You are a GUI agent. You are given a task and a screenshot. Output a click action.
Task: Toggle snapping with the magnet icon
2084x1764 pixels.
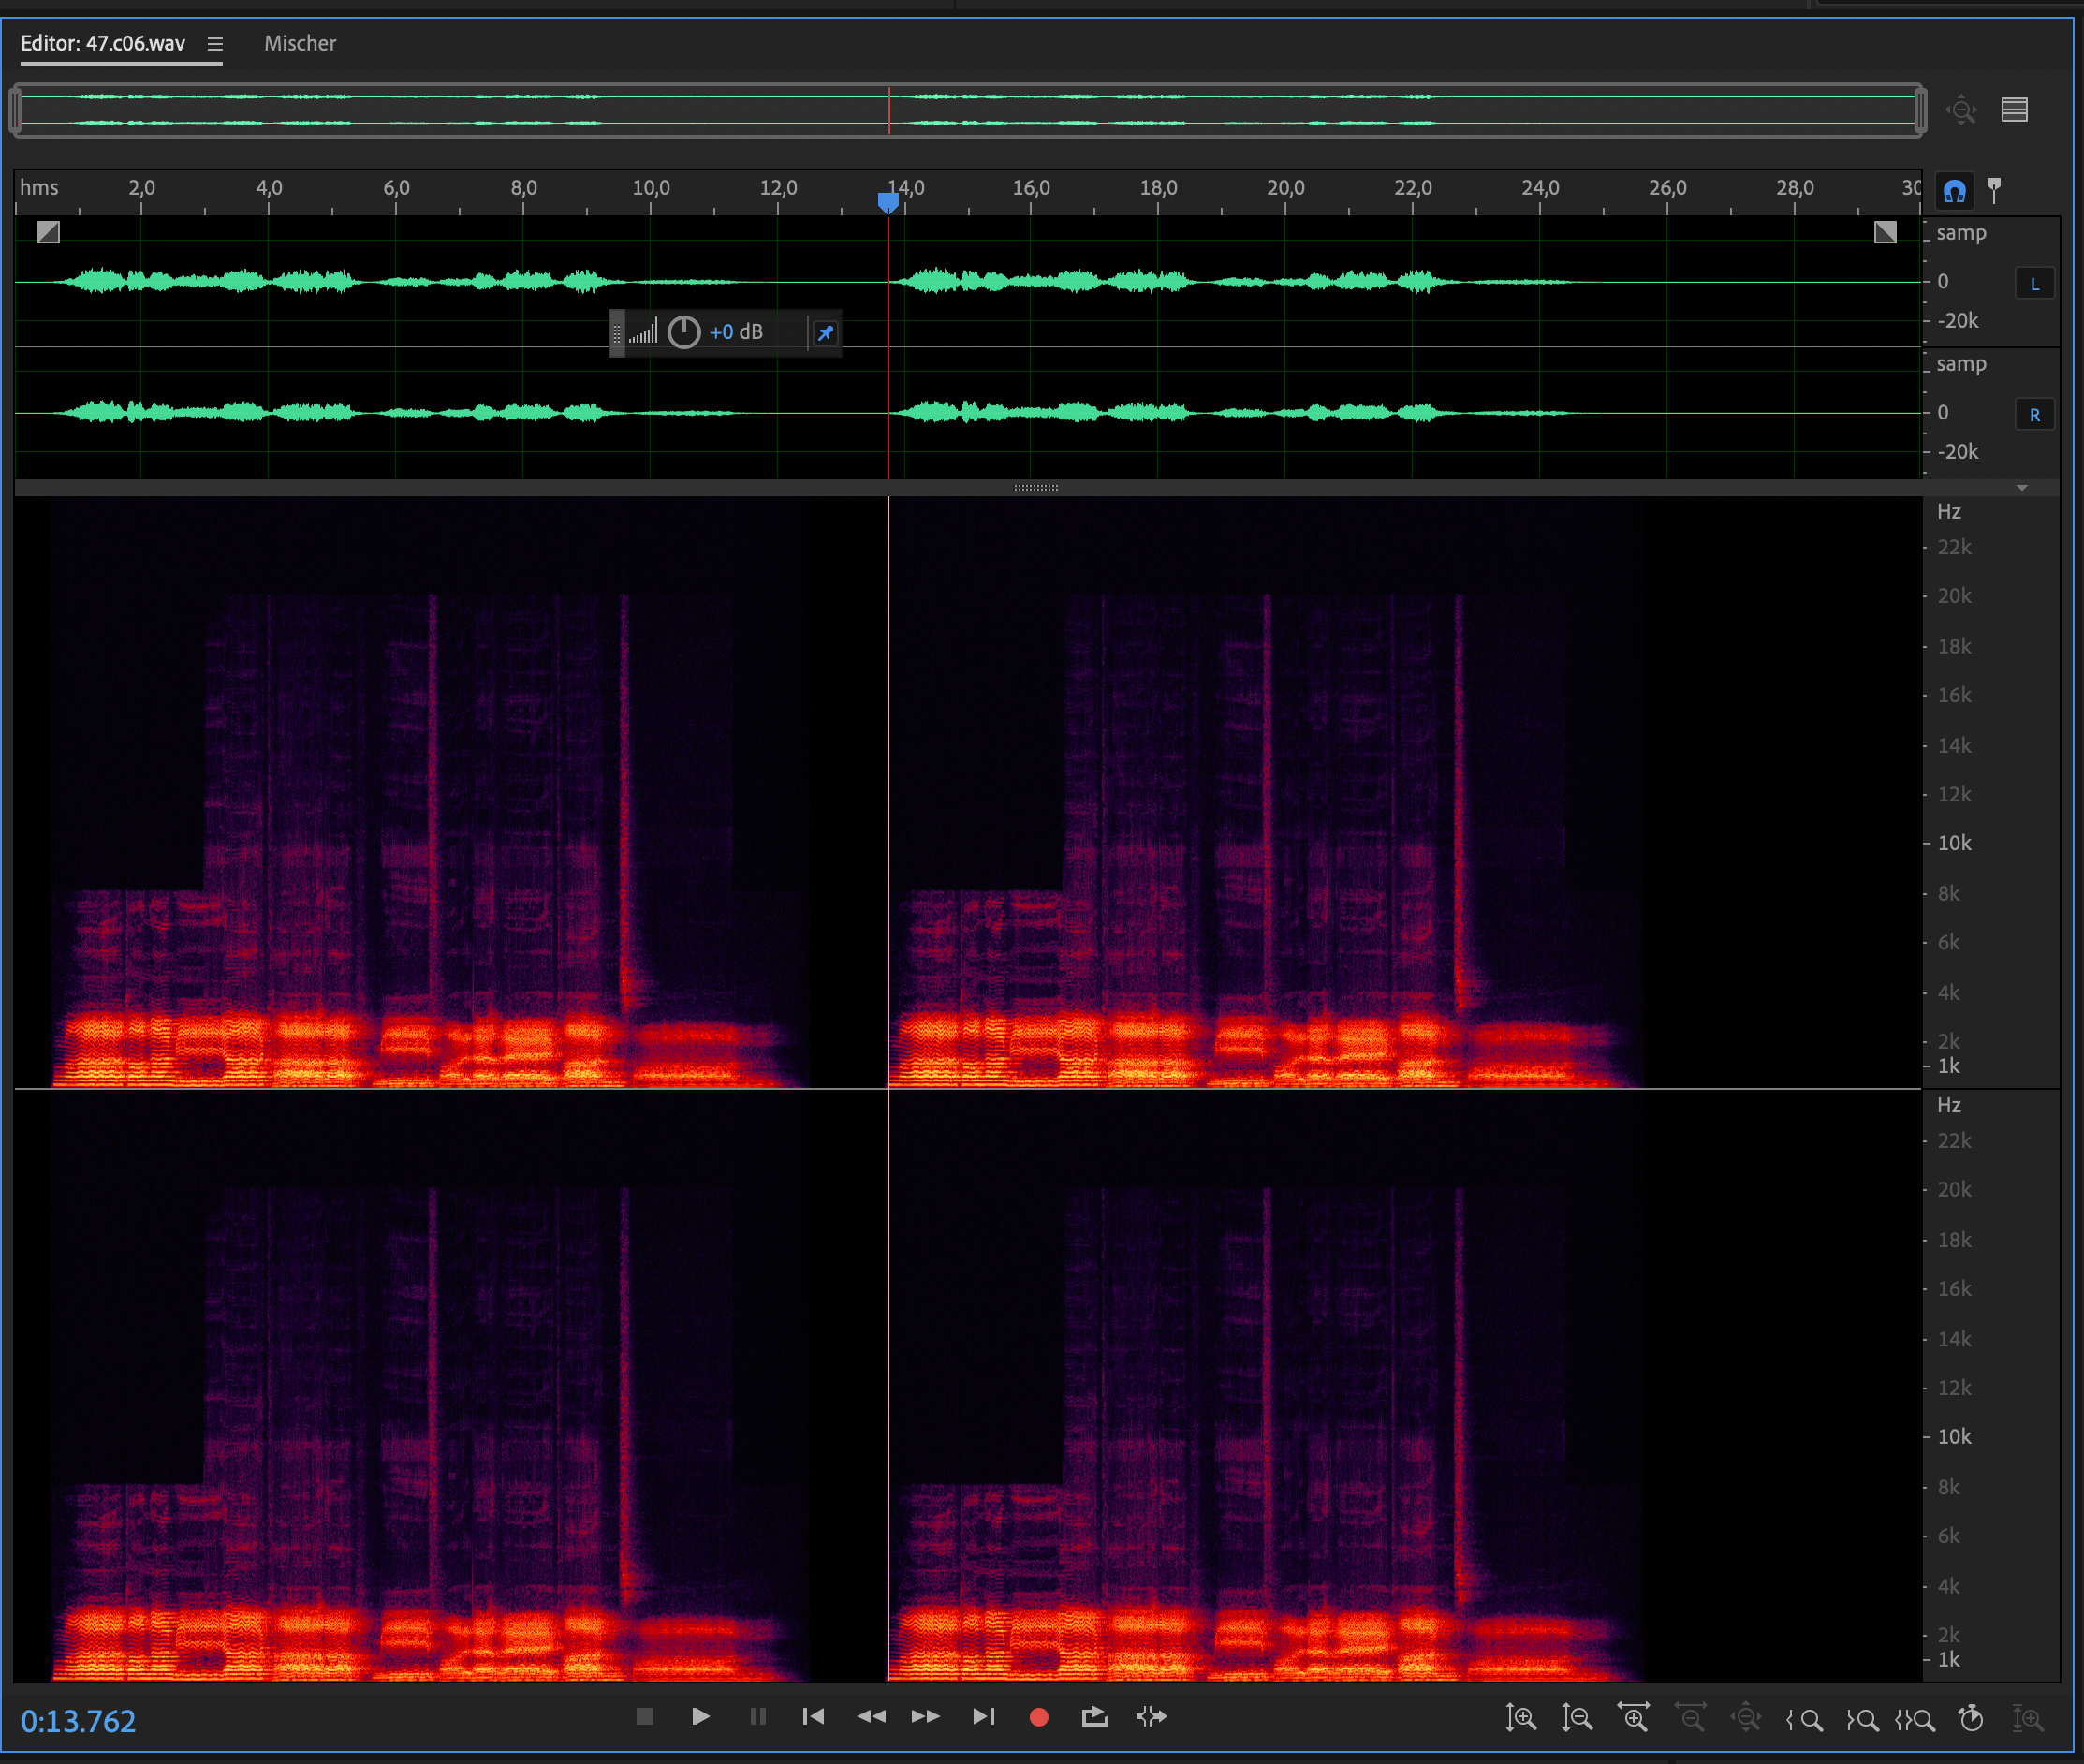tap(1954, 190)
